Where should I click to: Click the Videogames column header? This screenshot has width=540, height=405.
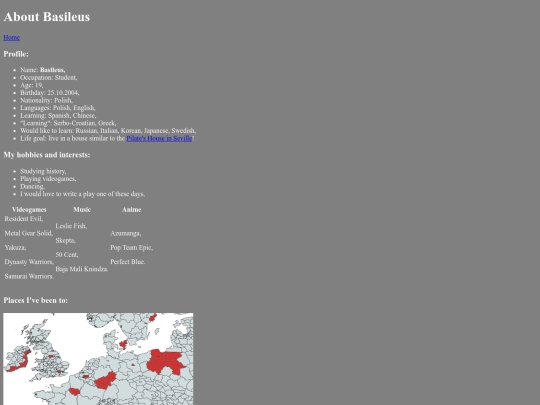(x=29, y=209)
